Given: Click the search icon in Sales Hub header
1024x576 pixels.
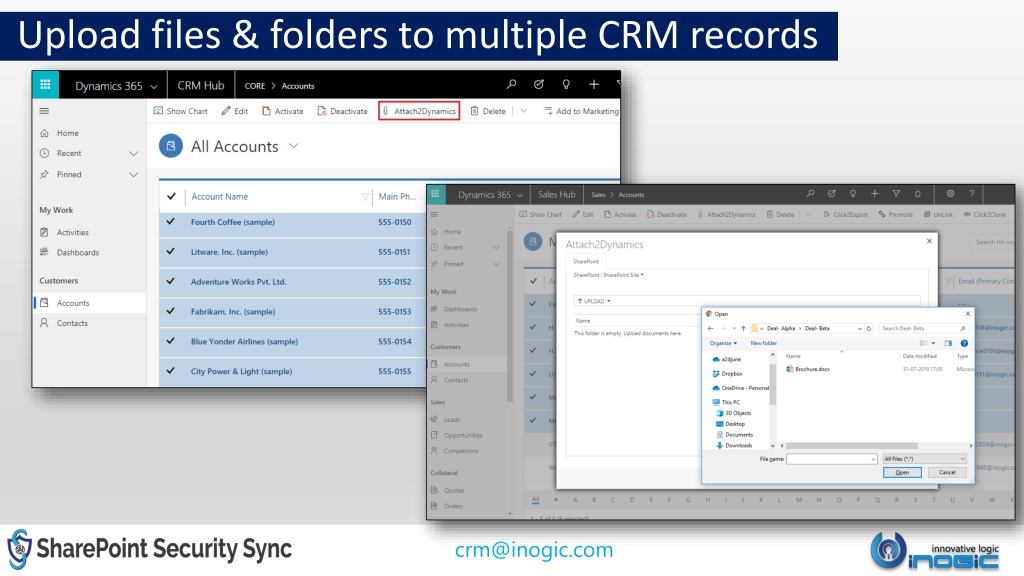Looking at the screenshot, I should 810,194.
